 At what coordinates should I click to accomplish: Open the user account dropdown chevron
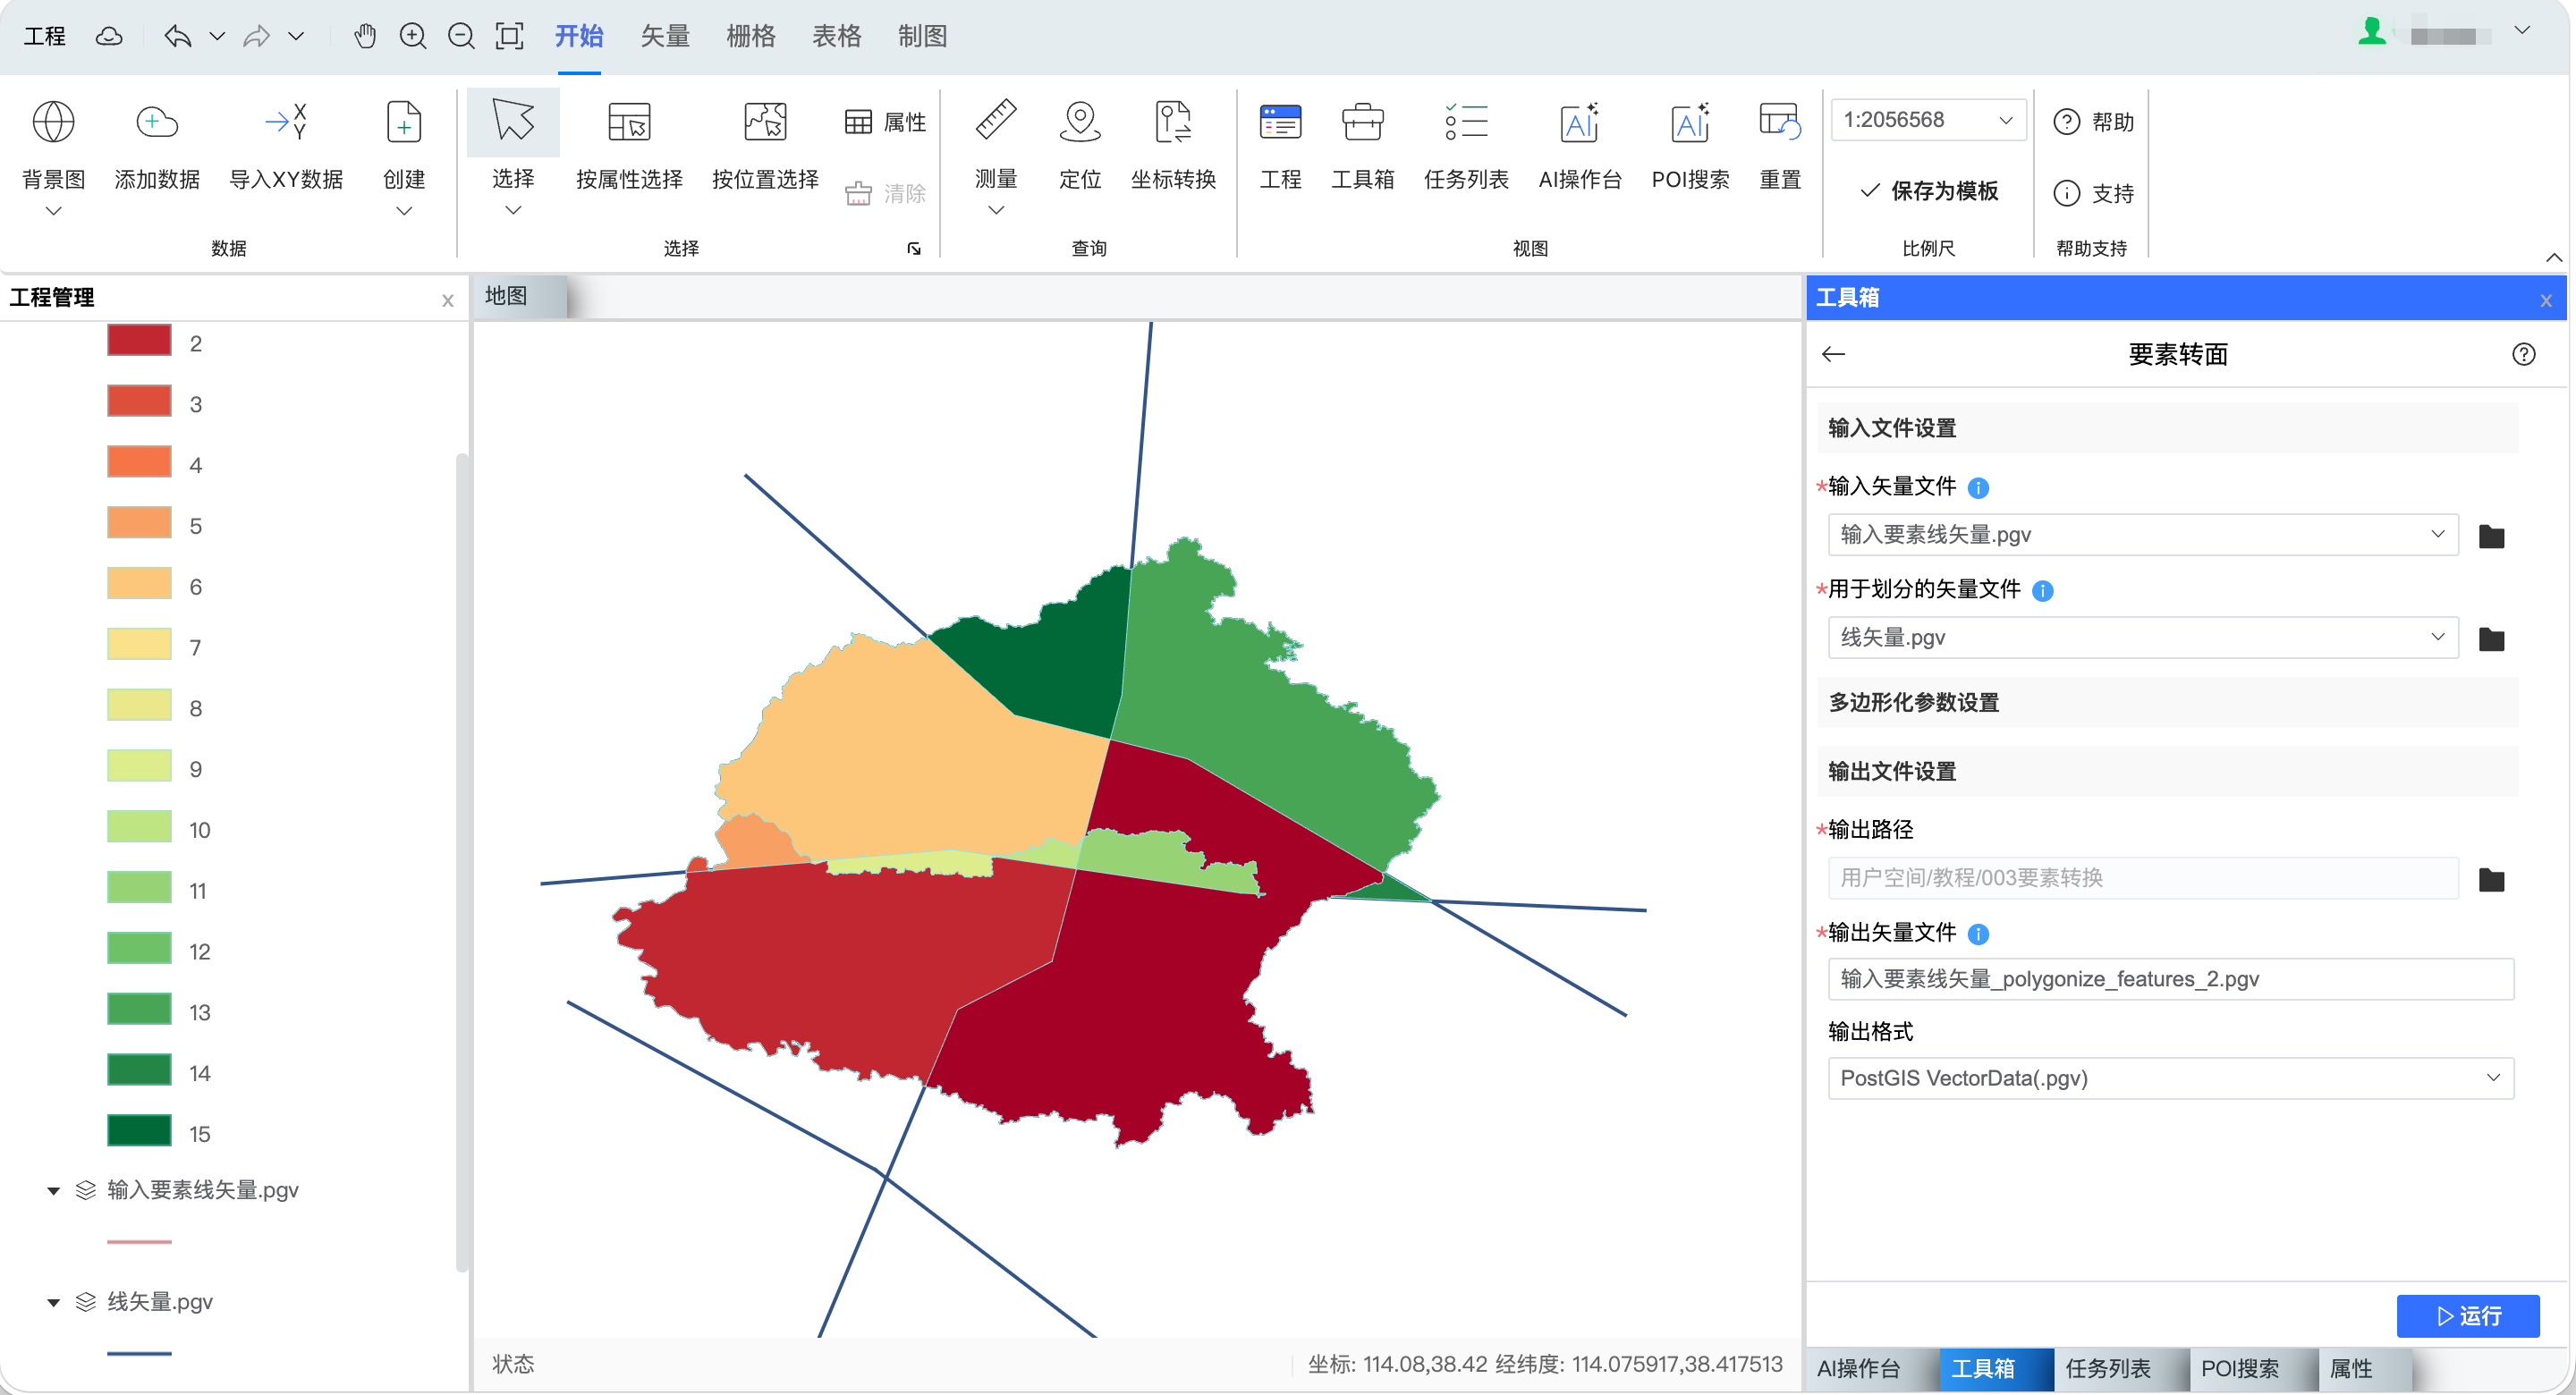[x=2522, y=31]
